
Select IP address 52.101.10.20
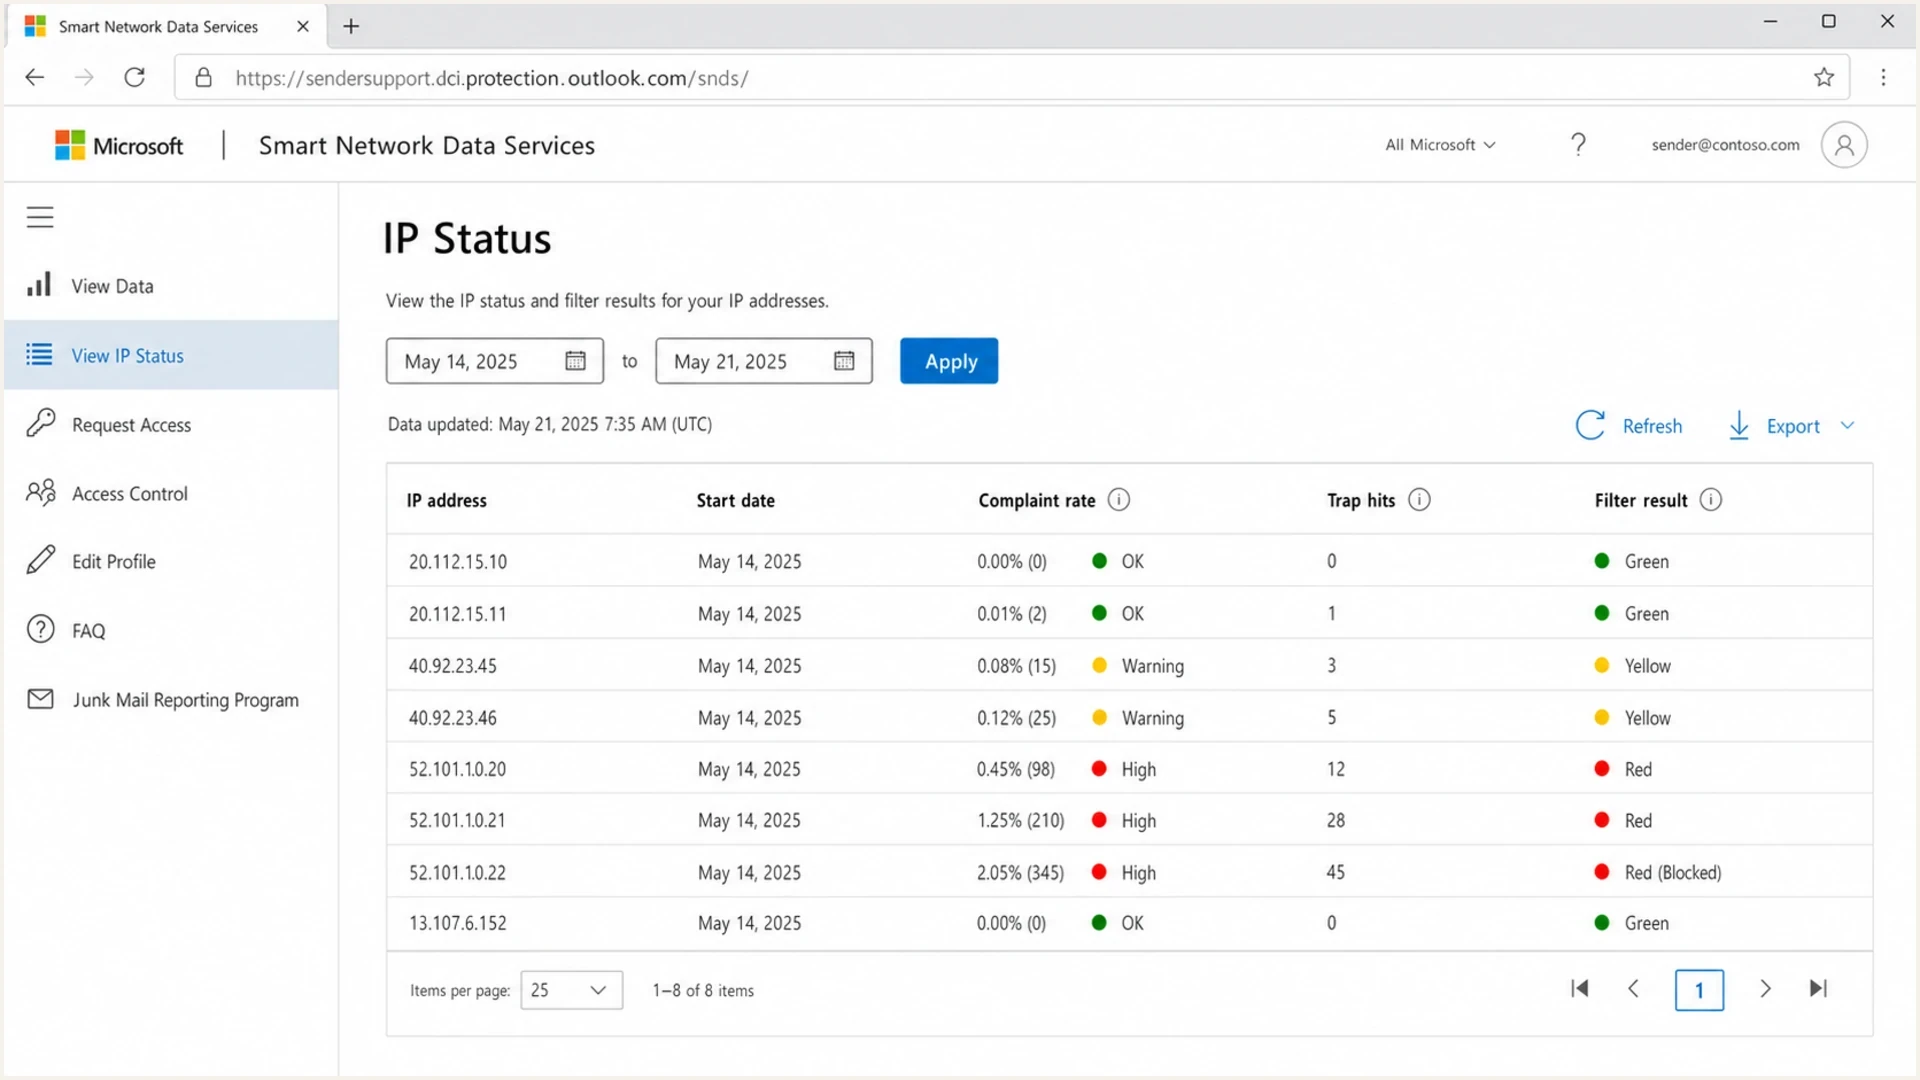click(x=458, y=769)
